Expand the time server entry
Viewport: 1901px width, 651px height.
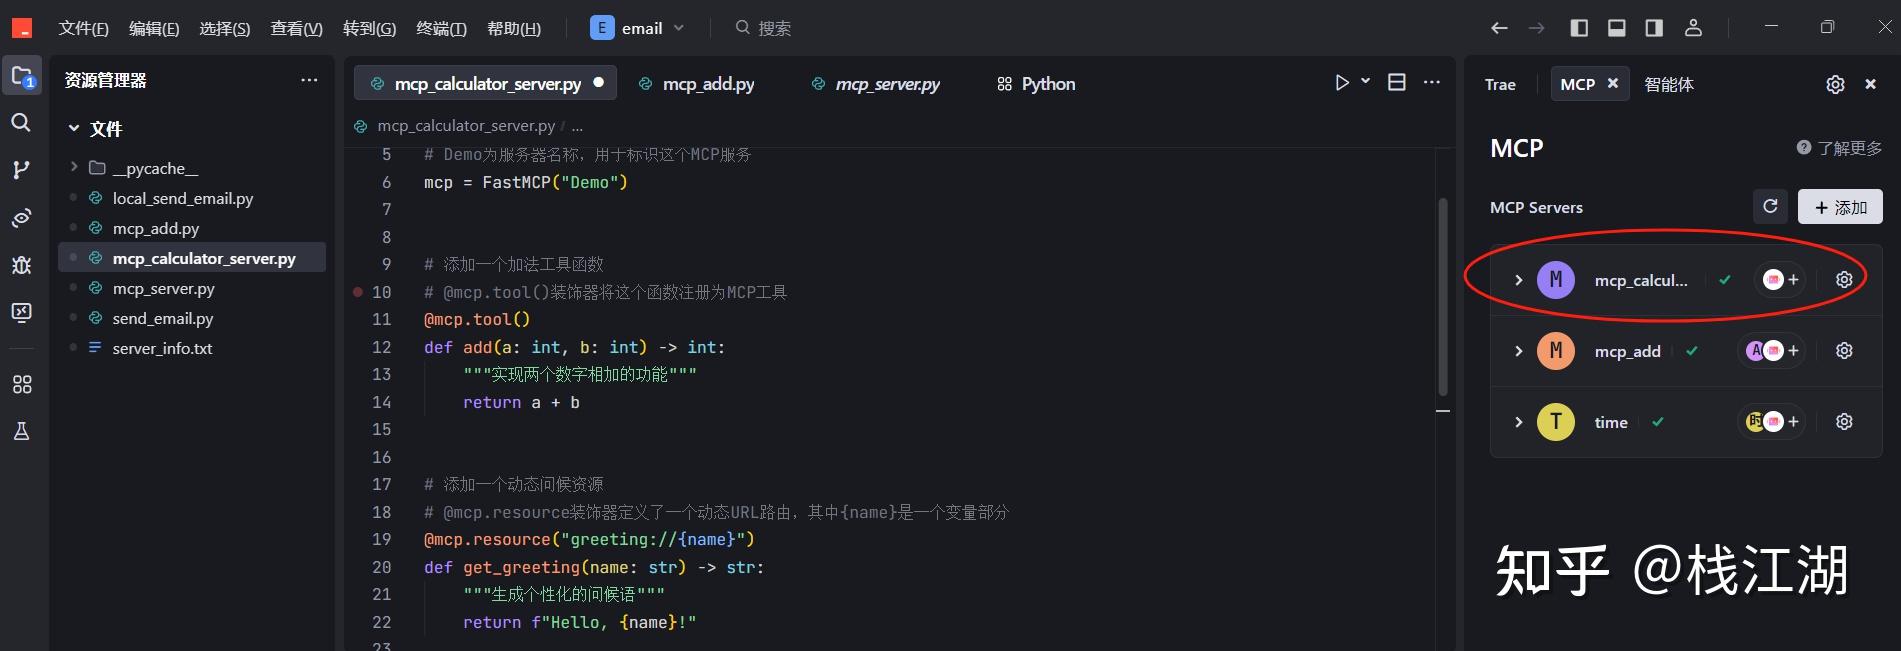click(x=1518, y=422)
